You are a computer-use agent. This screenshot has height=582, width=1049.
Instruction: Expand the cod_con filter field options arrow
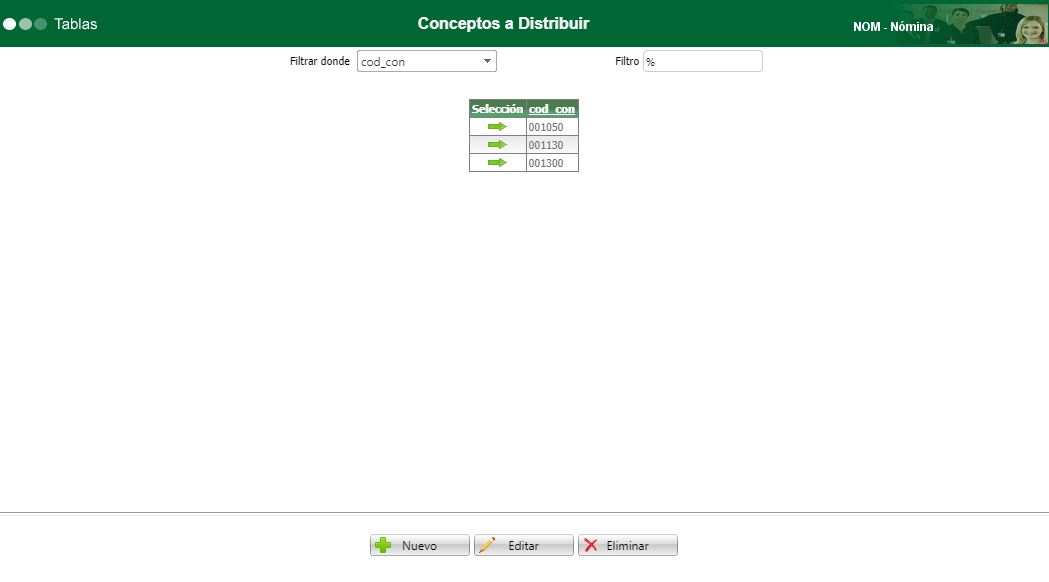487,60
